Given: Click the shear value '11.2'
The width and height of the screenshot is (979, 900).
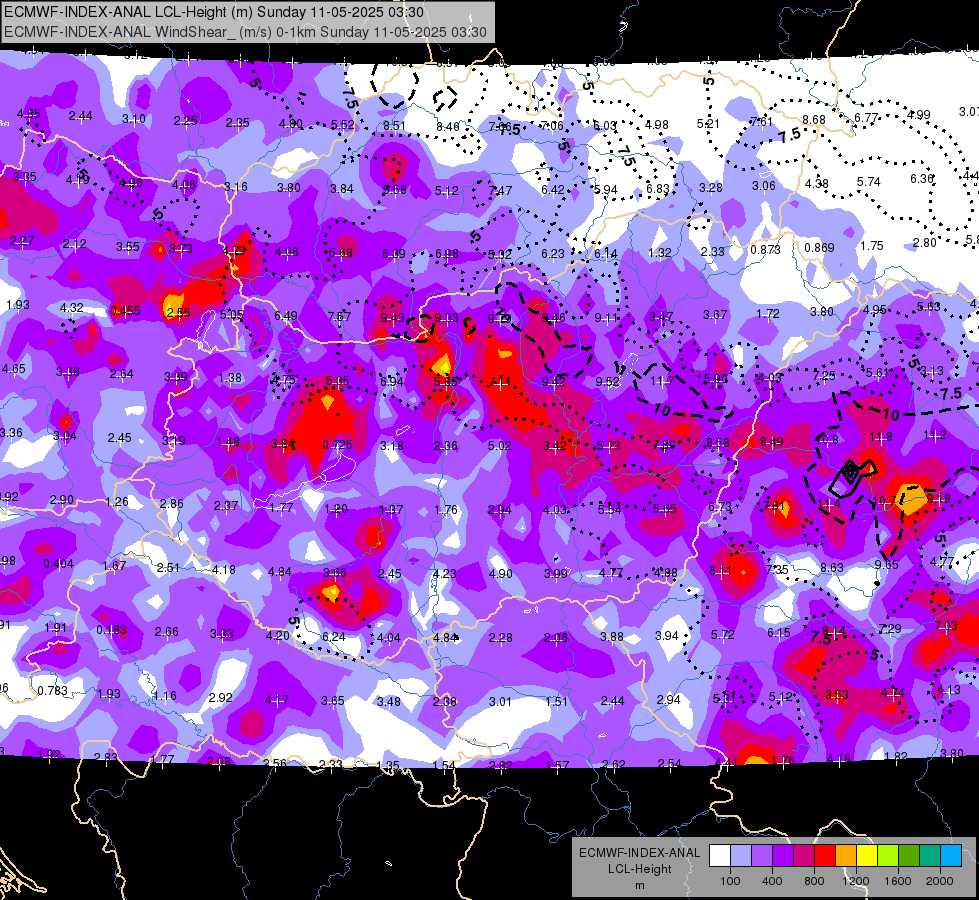Looking at the screenshot, I should [x=935, y=435].
